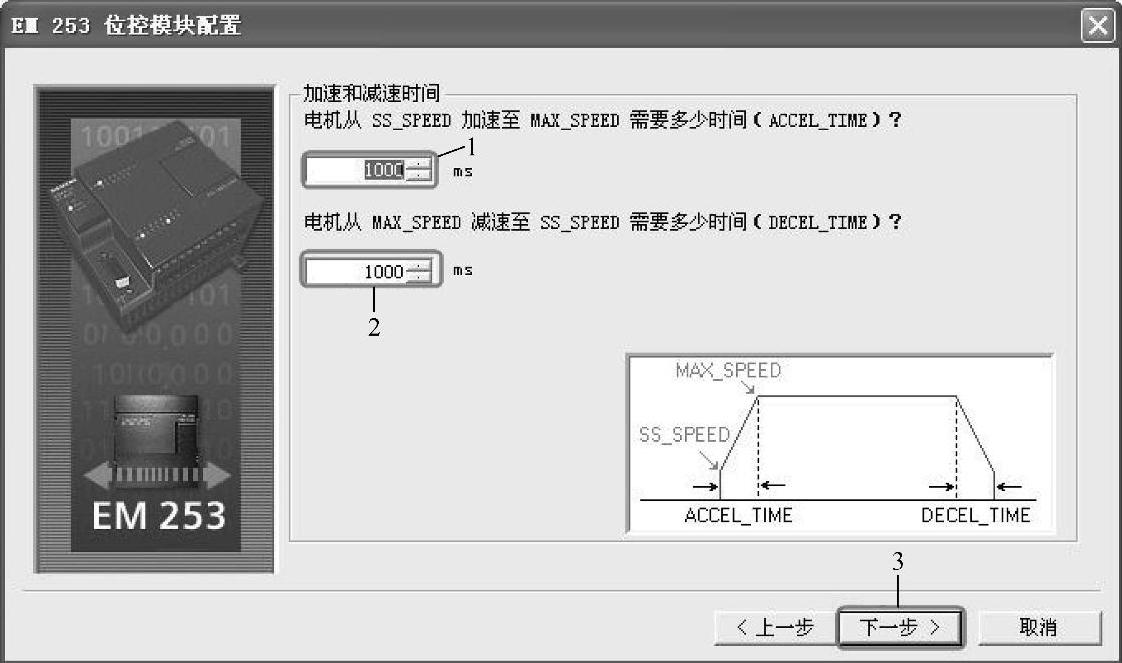Click the ms unit next to DECEL_TIME field

[462, 270]
